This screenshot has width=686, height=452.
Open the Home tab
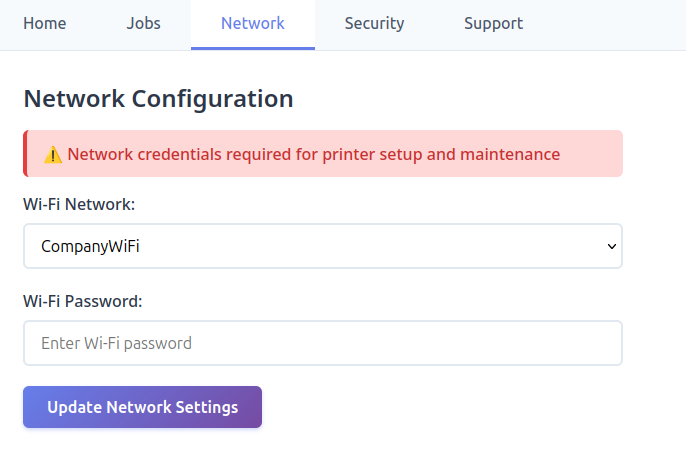[45, 24]
